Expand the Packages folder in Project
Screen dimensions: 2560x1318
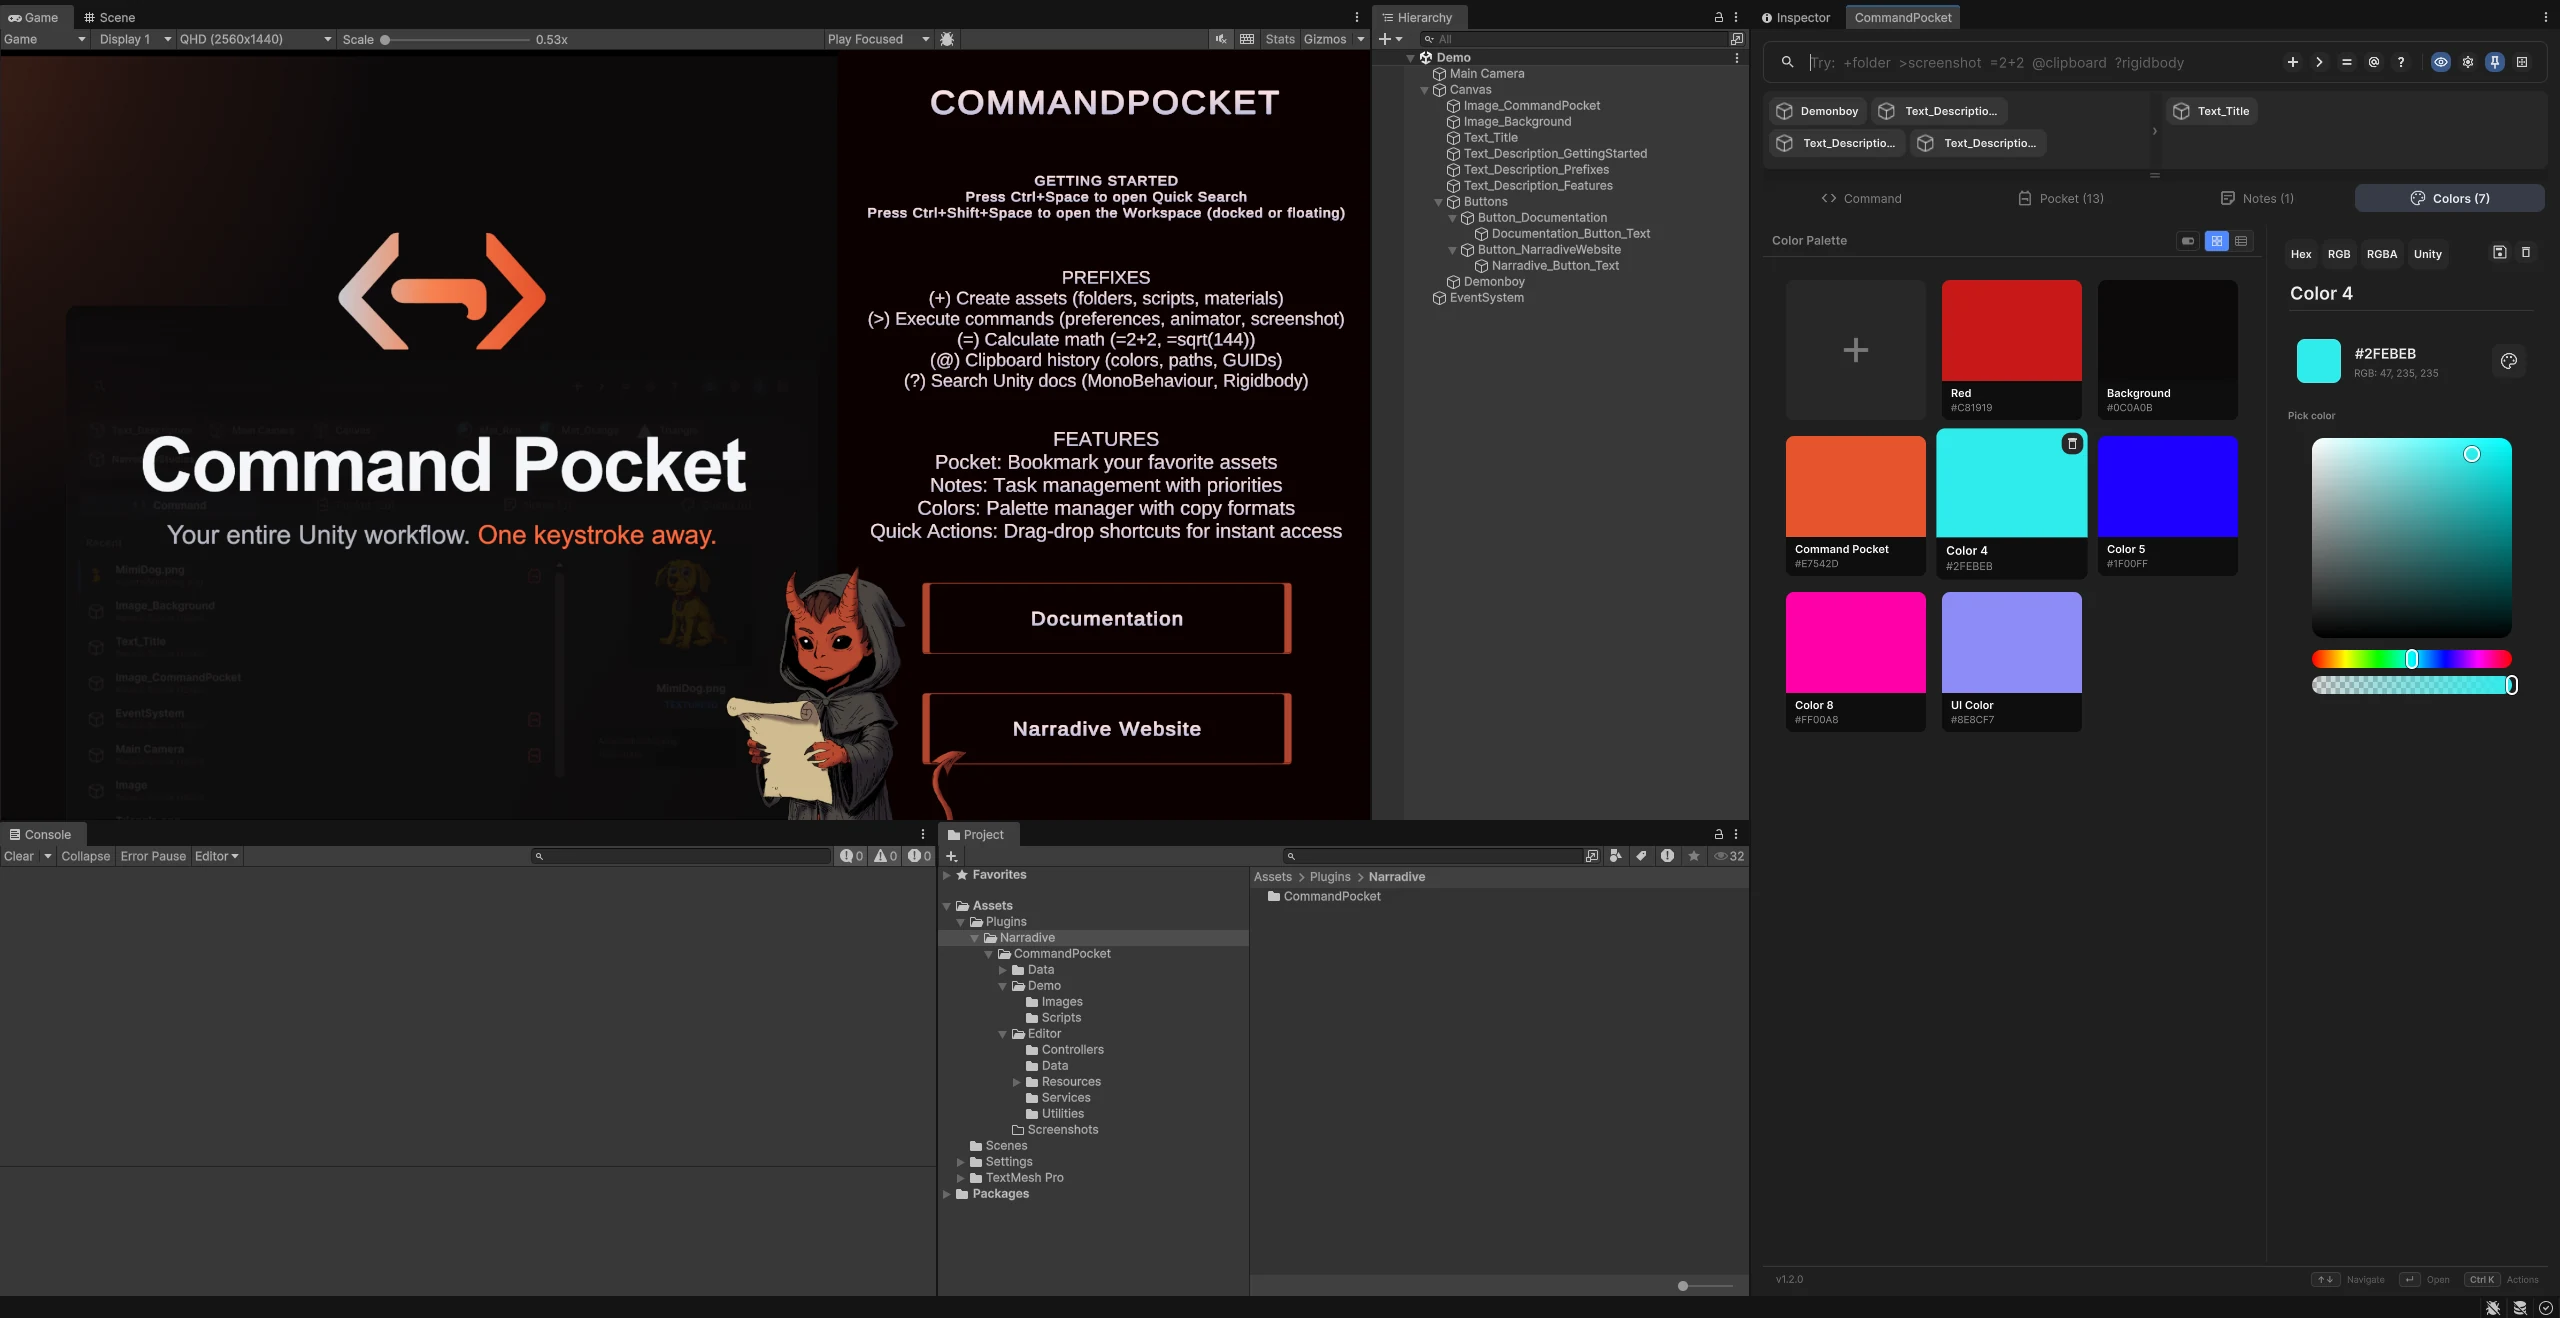[946, 1194]
